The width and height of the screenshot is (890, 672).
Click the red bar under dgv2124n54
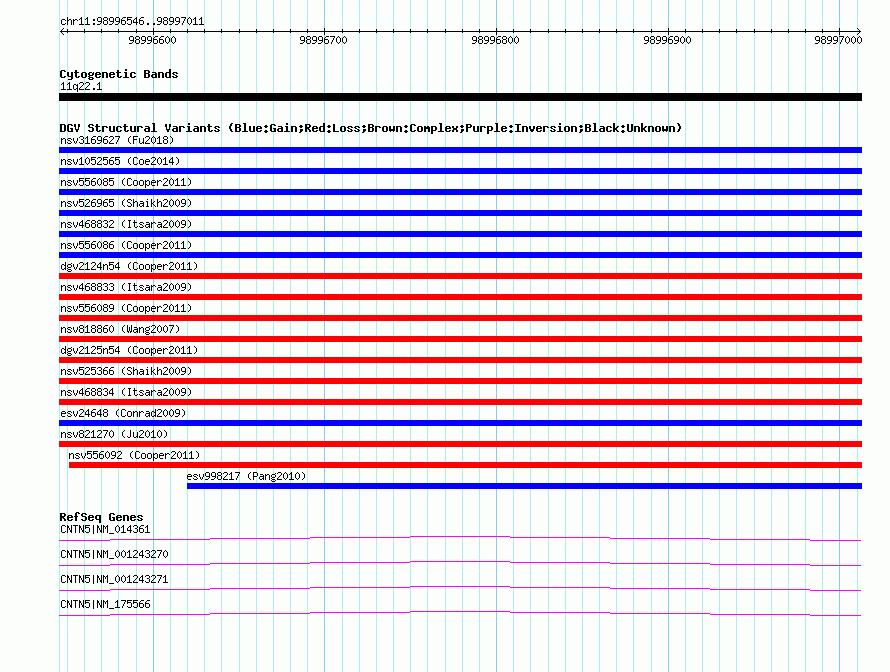pyautogui.click(x=460, y=276)
